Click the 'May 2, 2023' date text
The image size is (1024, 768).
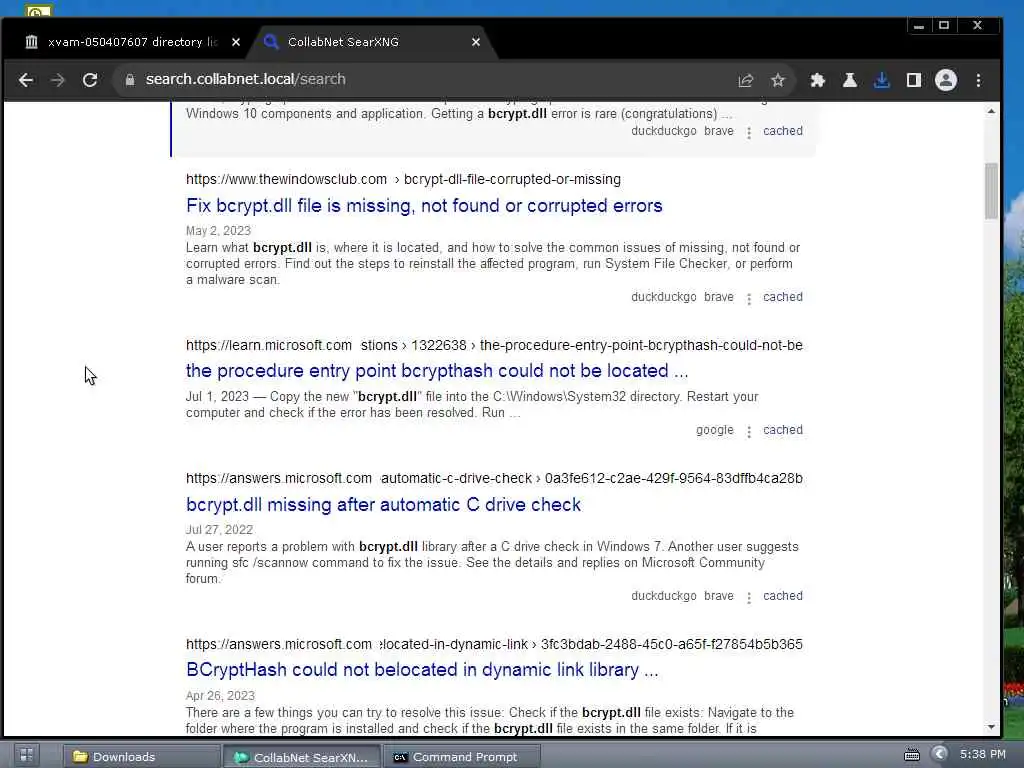pyautogui.click(x=218, y=231)
